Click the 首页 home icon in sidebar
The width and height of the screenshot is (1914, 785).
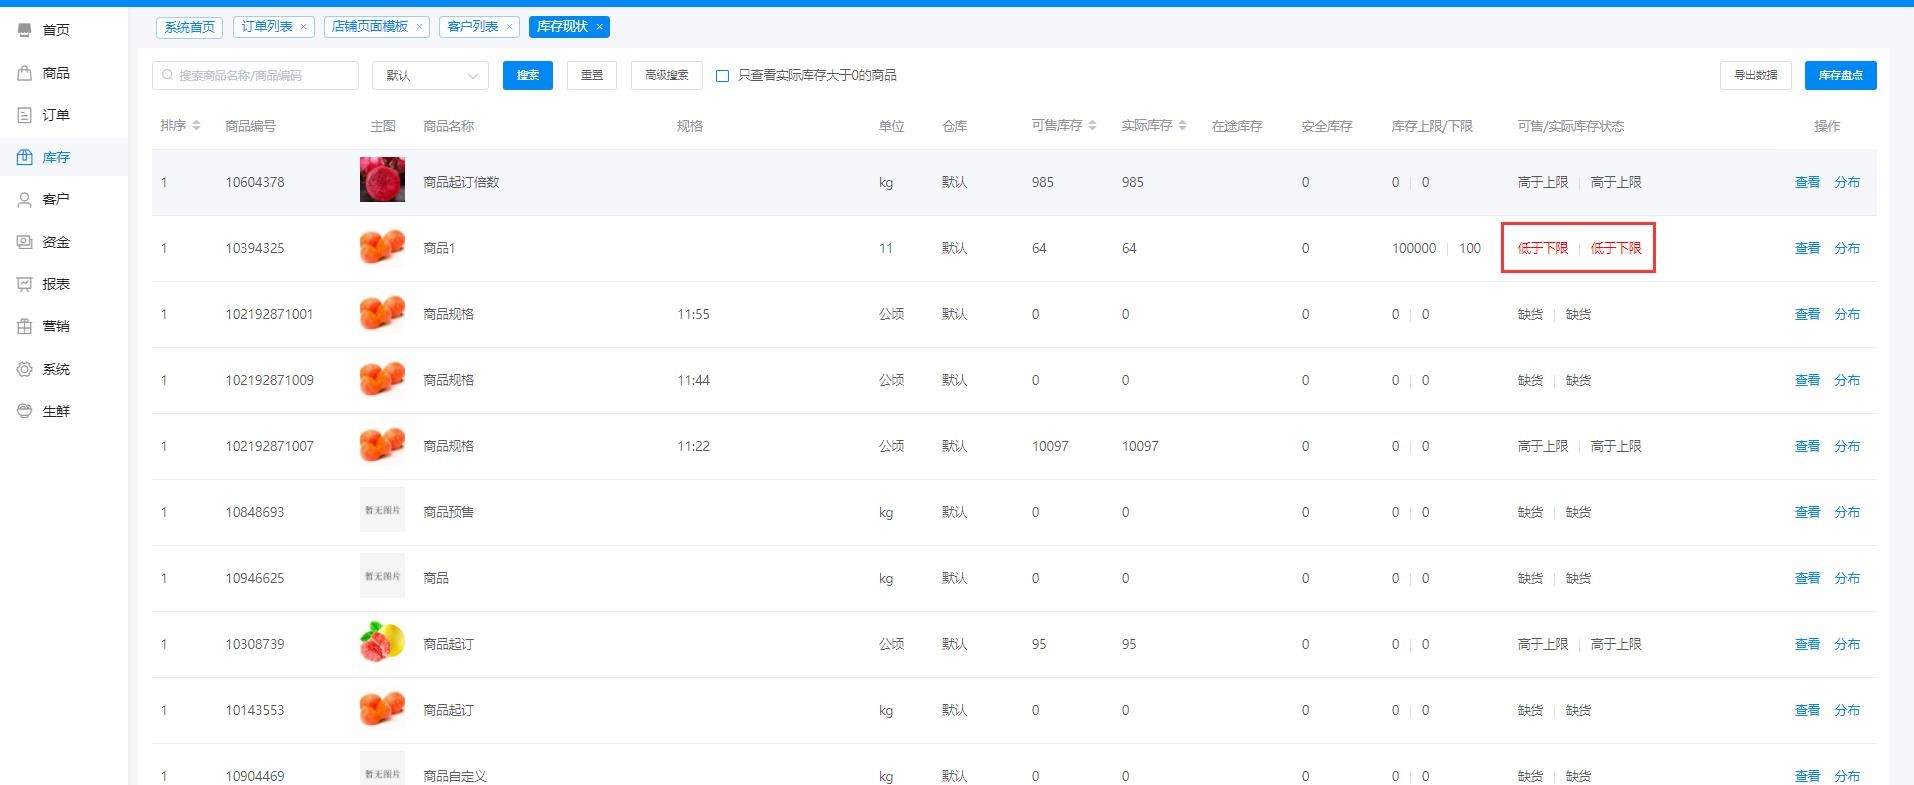(25, 30)
